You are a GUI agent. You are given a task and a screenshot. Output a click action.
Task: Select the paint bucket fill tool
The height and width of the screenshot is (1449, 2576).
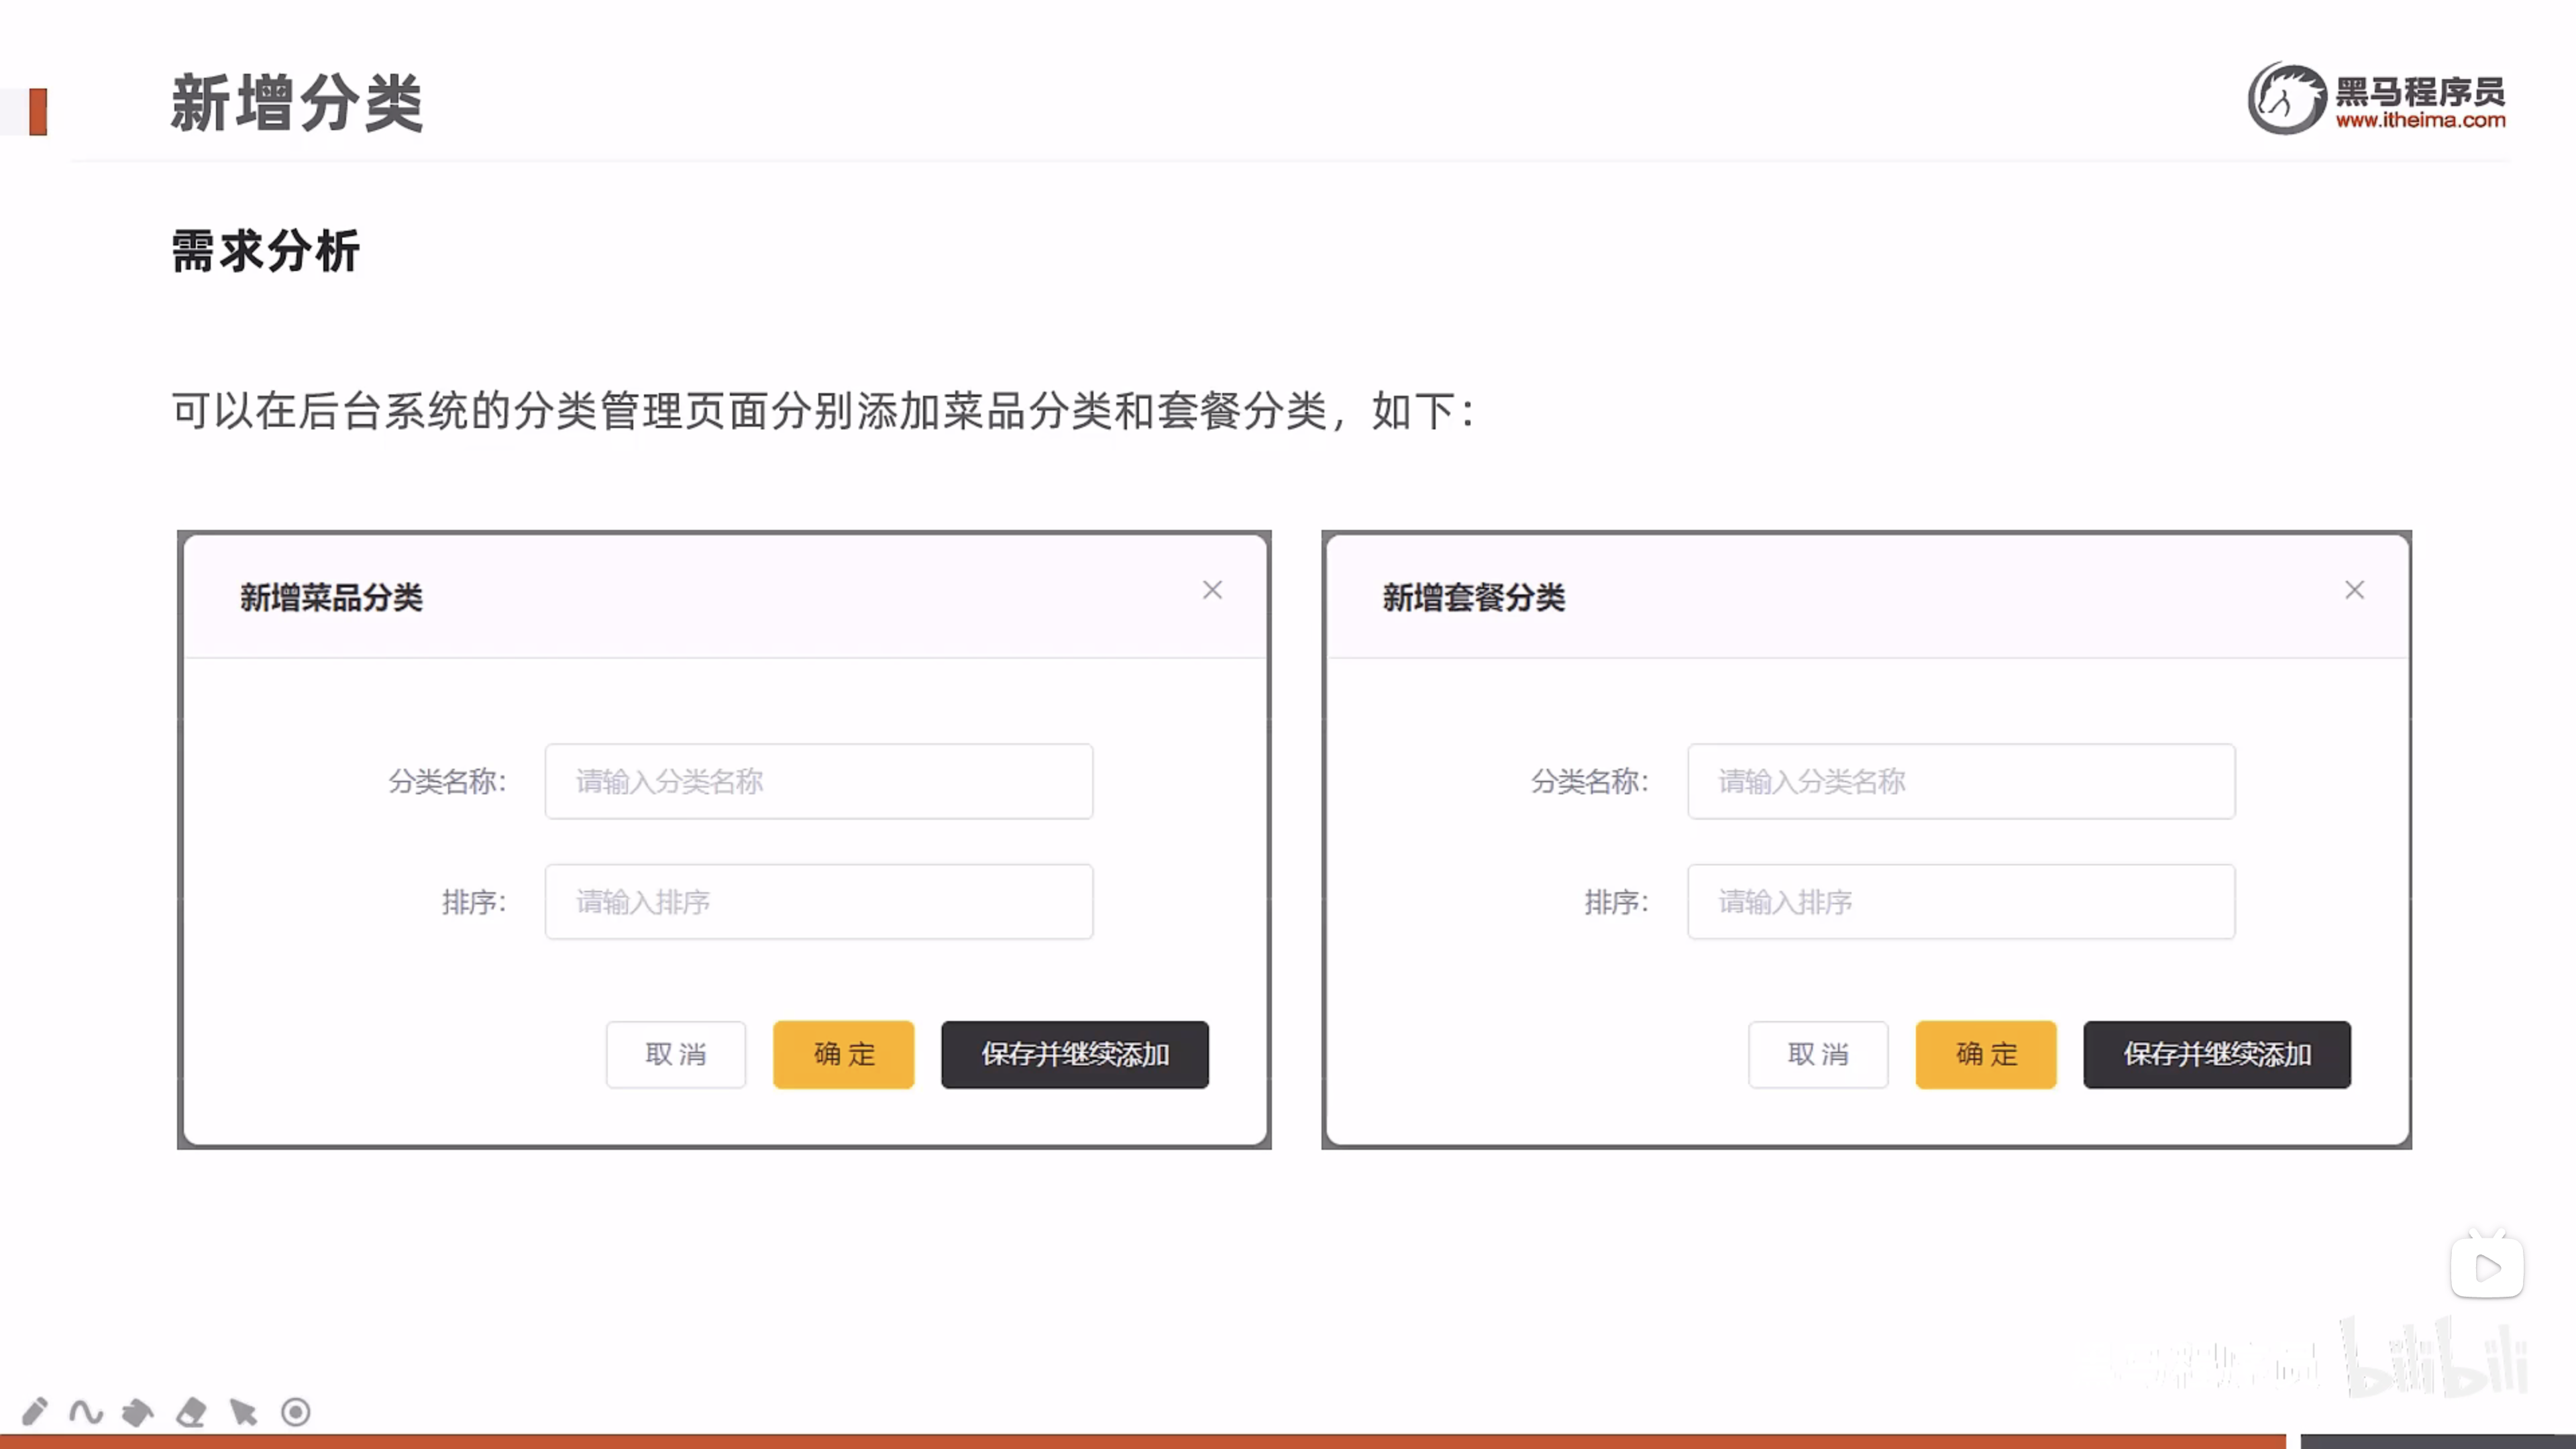[138, 1412]
